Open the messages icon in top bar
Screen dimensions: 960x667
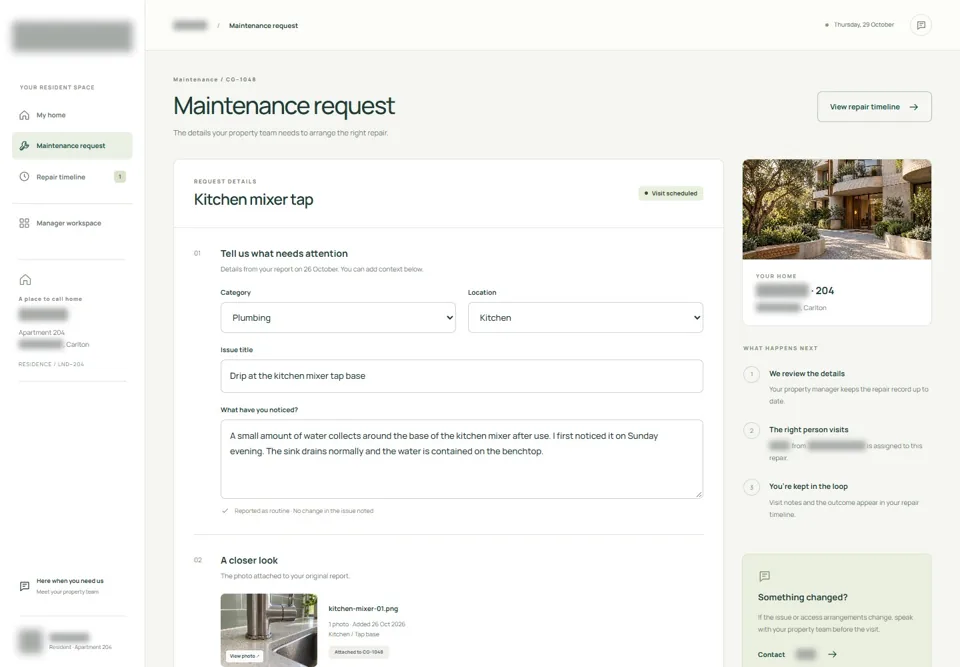click(921, 25)
